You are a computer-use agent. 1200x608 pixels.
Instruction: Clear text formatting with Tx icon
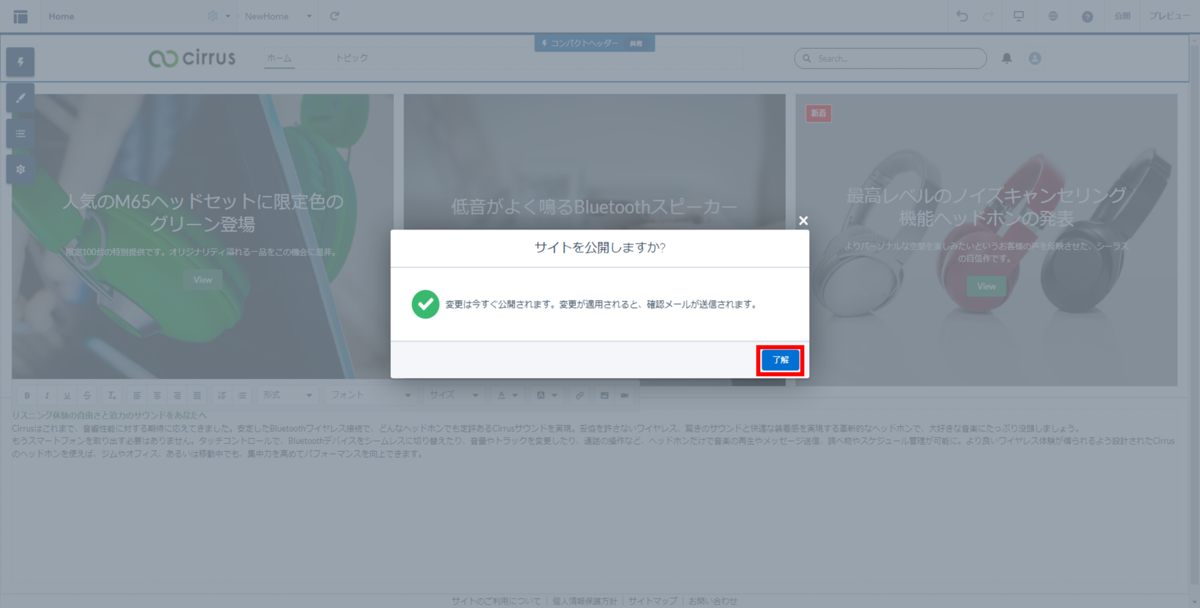[x=112, y=396]
